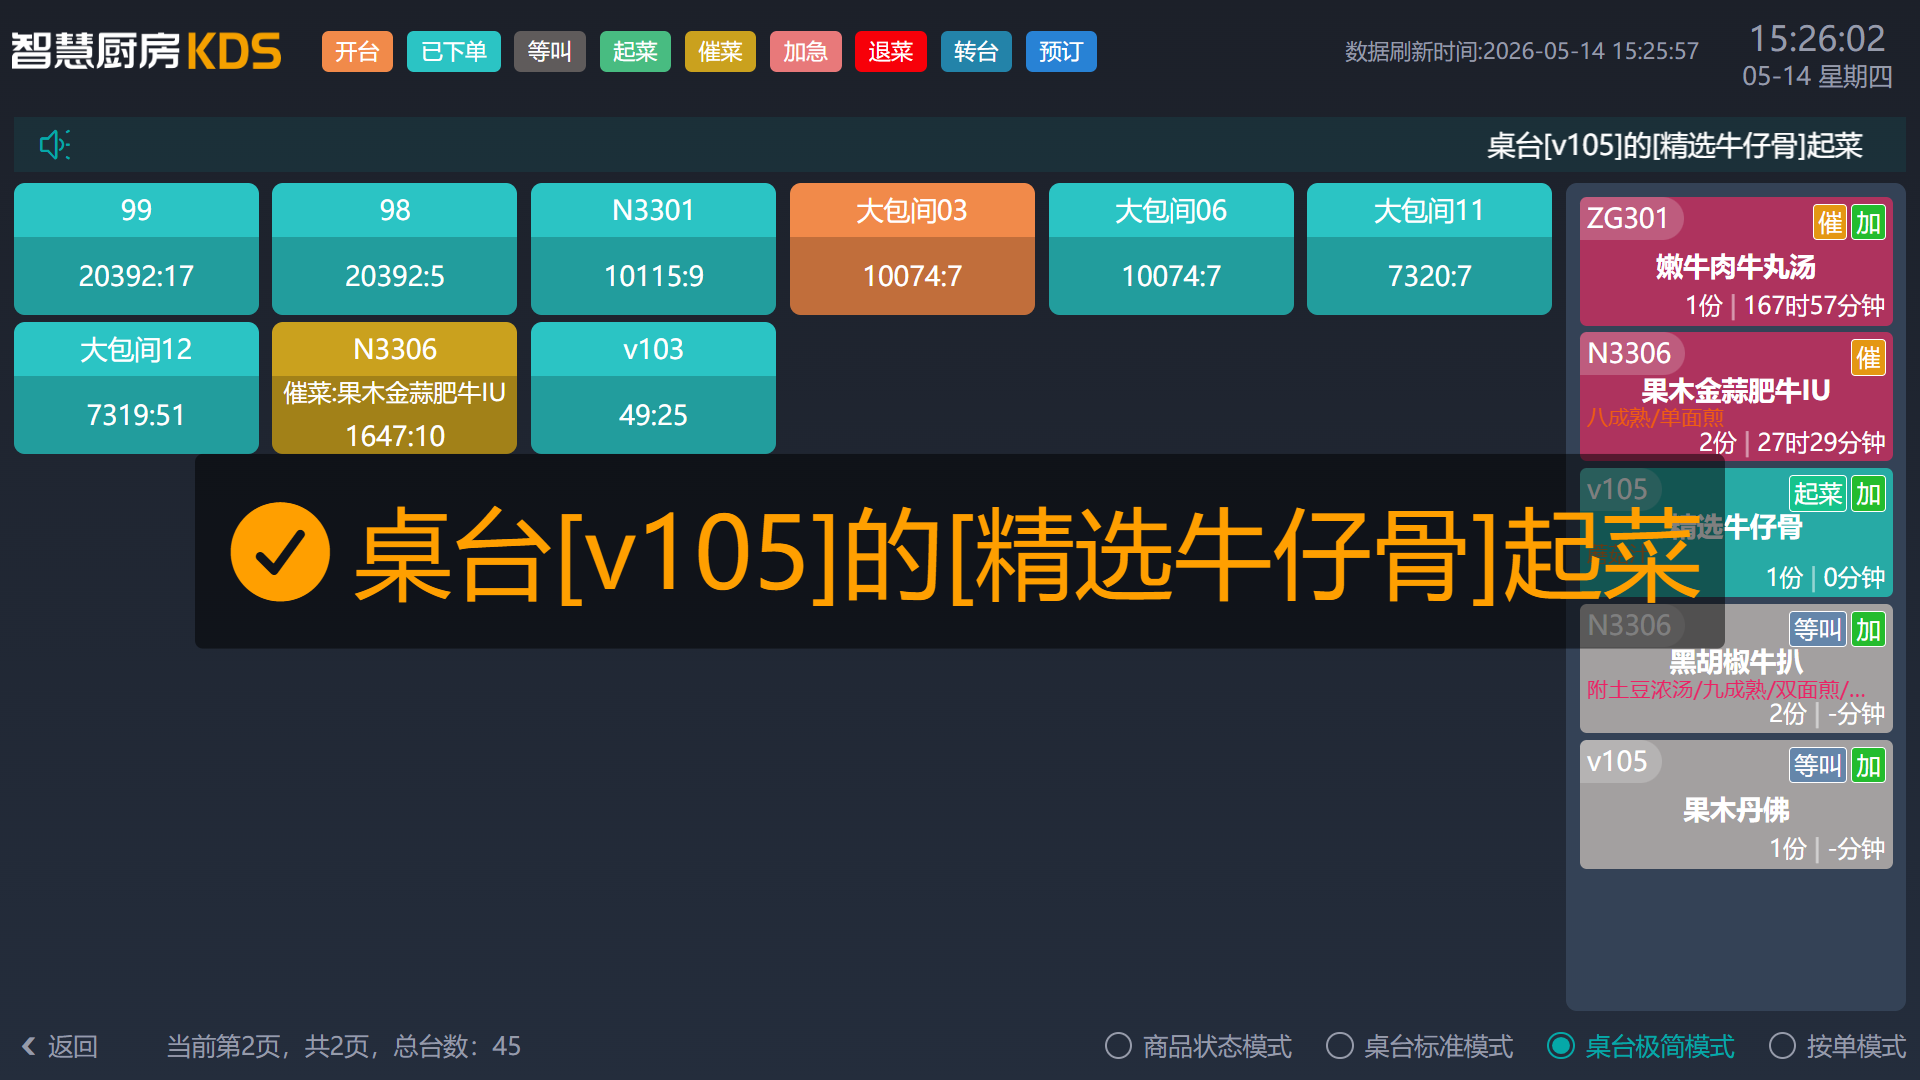Click the 加 badge on 精选牛仔骨 card

(x=1868, y=493)
